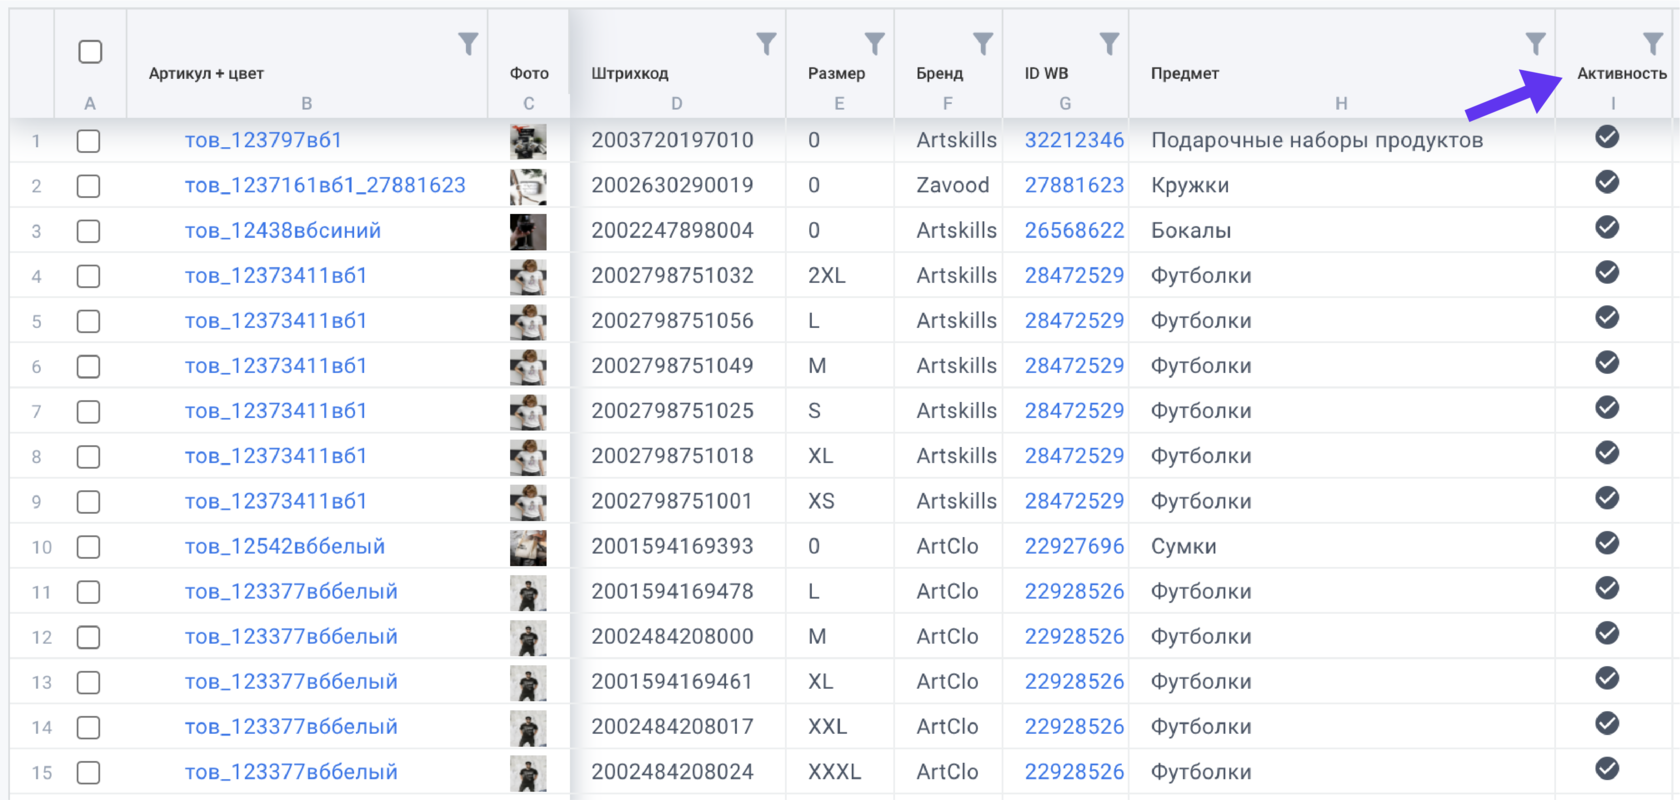Image resolution: width=1680 pixels, height=800 pixels.
Task: Toggle activity status for row 8
Action: pyautogui.click(x=1607, y=453)
